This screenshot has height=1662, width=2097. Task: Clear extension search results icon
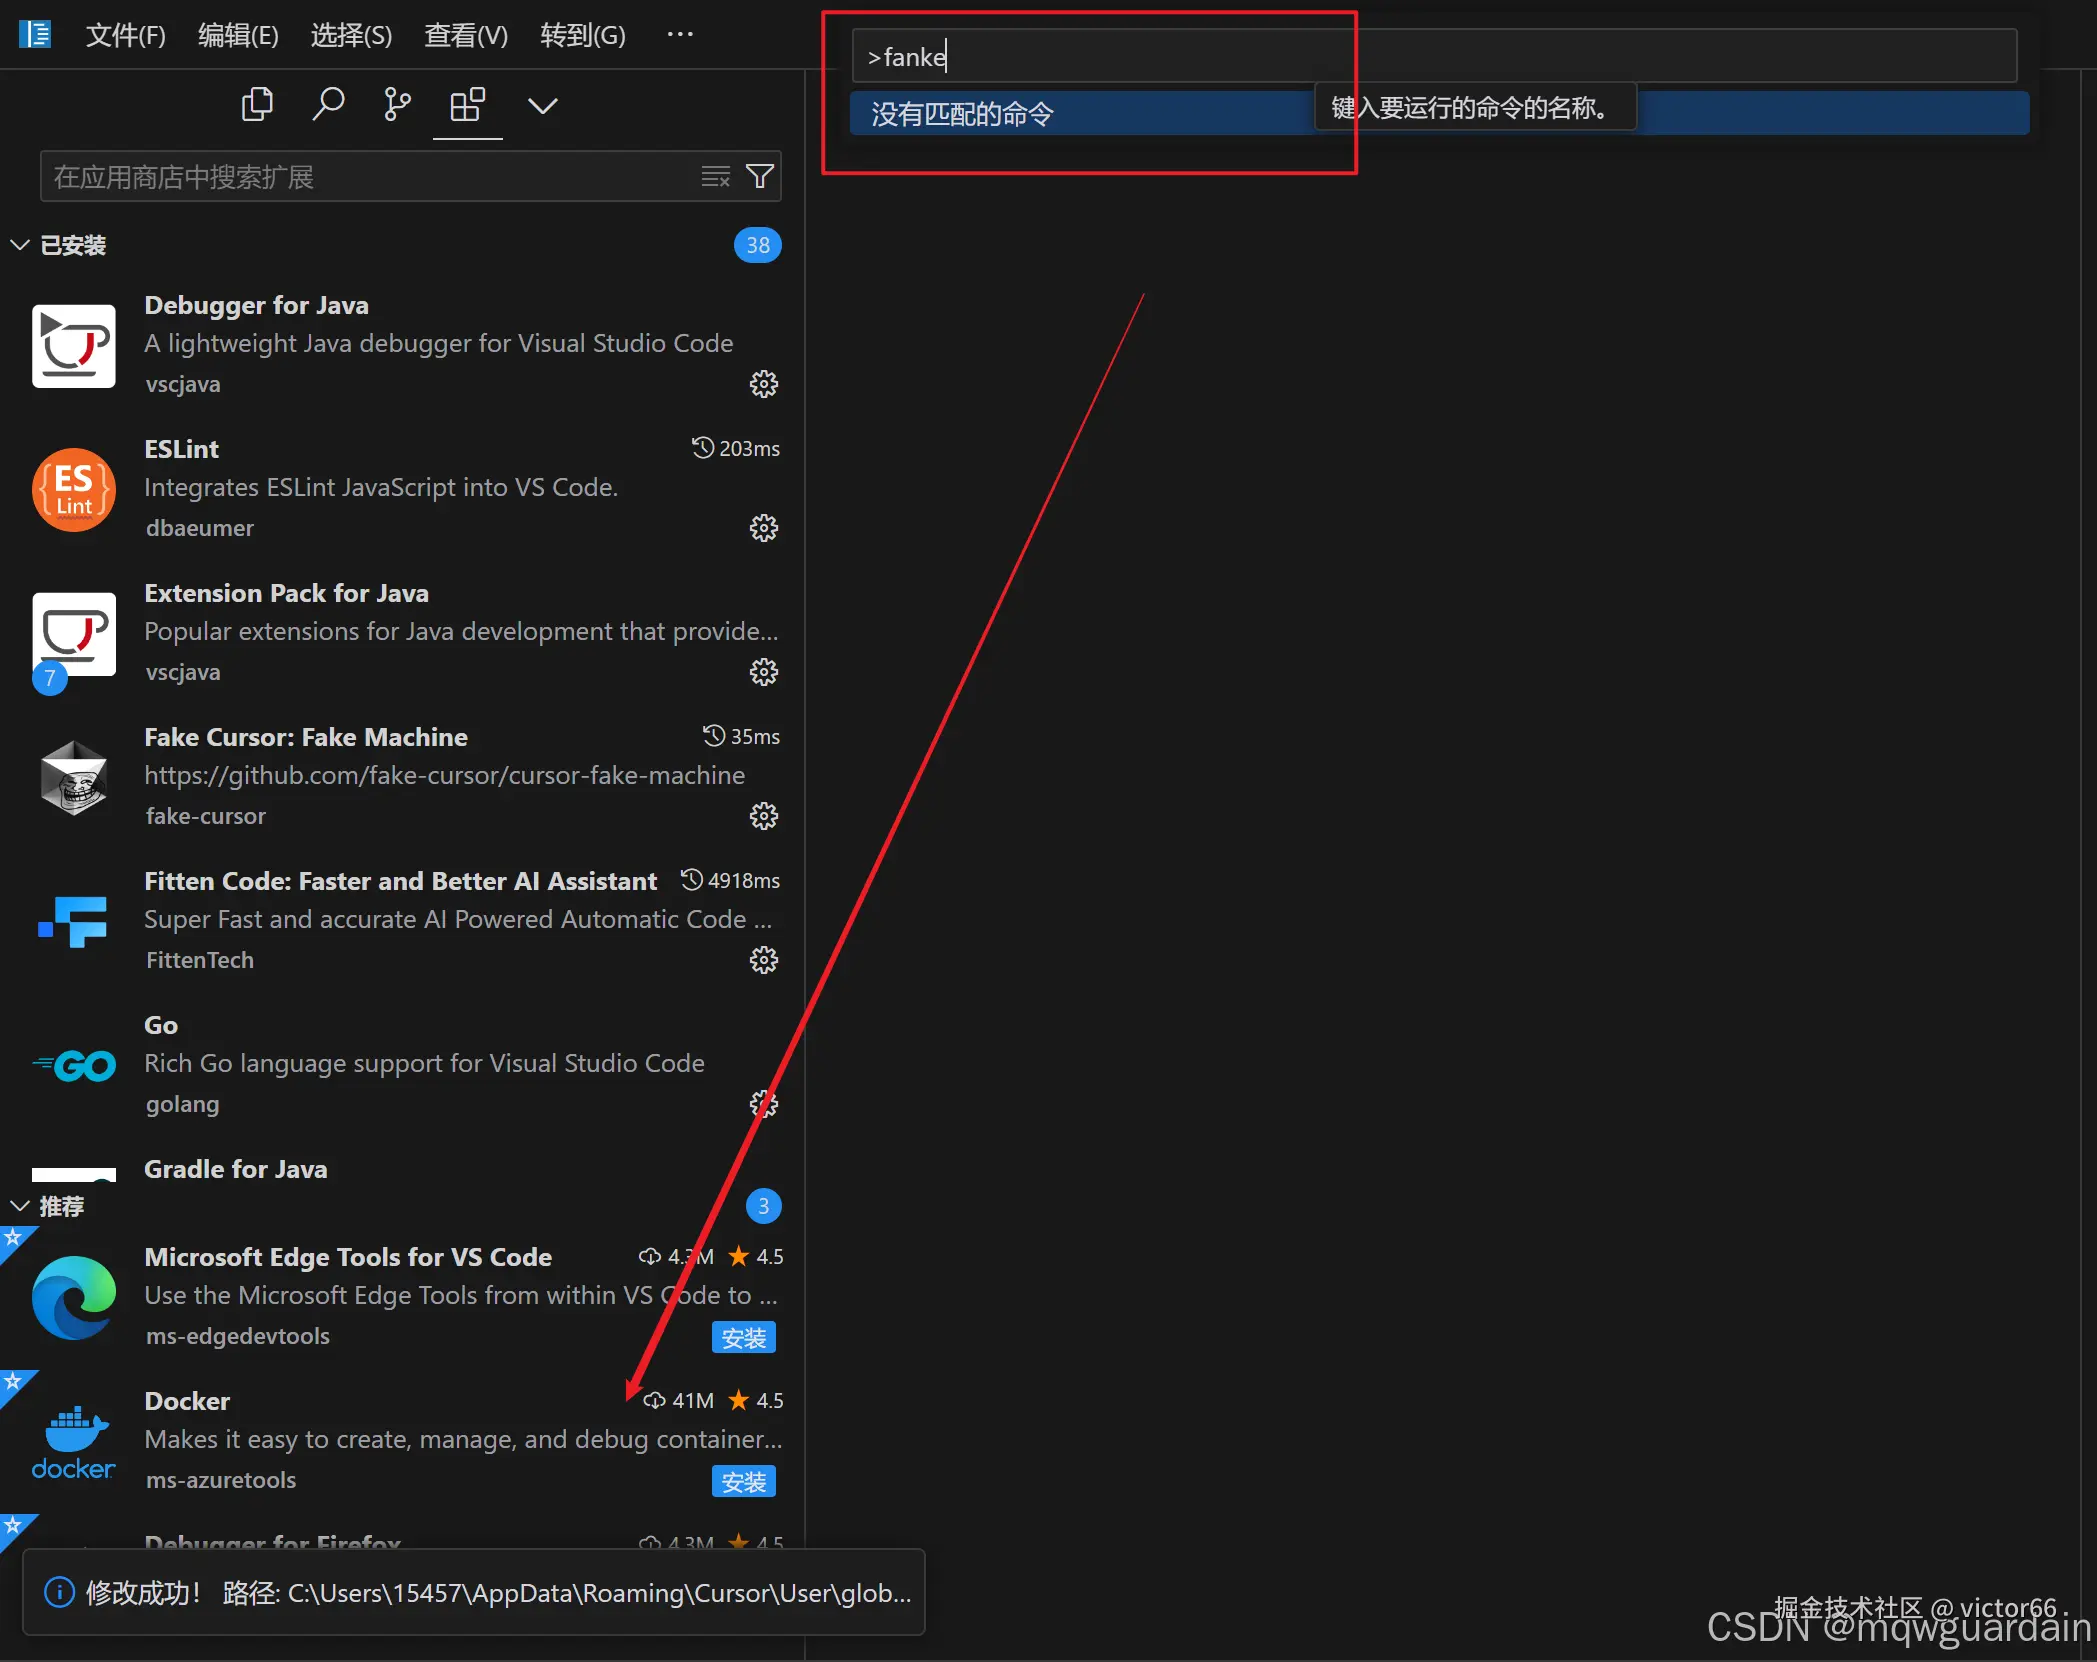715,177
